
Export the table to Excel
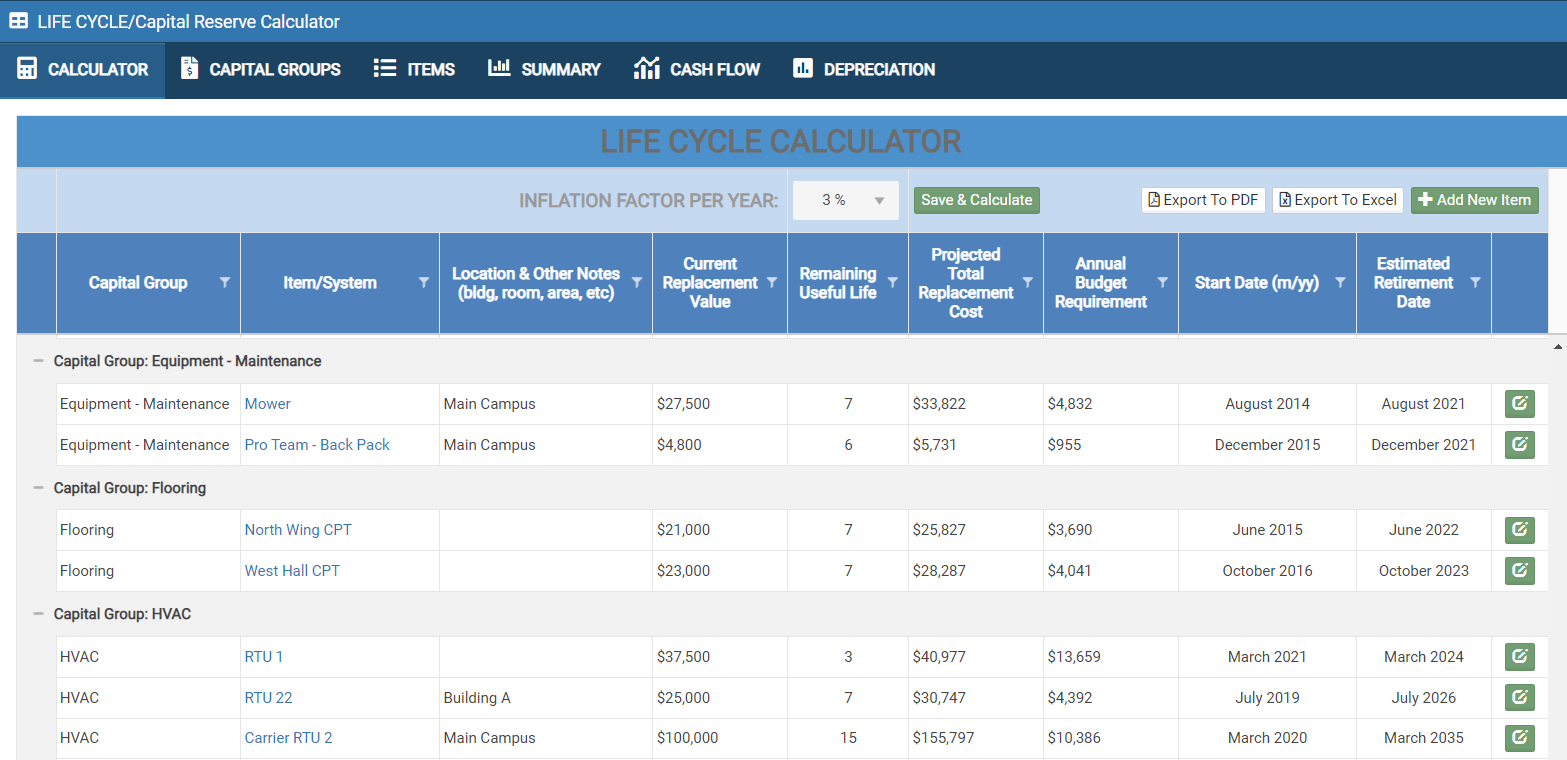click(1338, 200)
